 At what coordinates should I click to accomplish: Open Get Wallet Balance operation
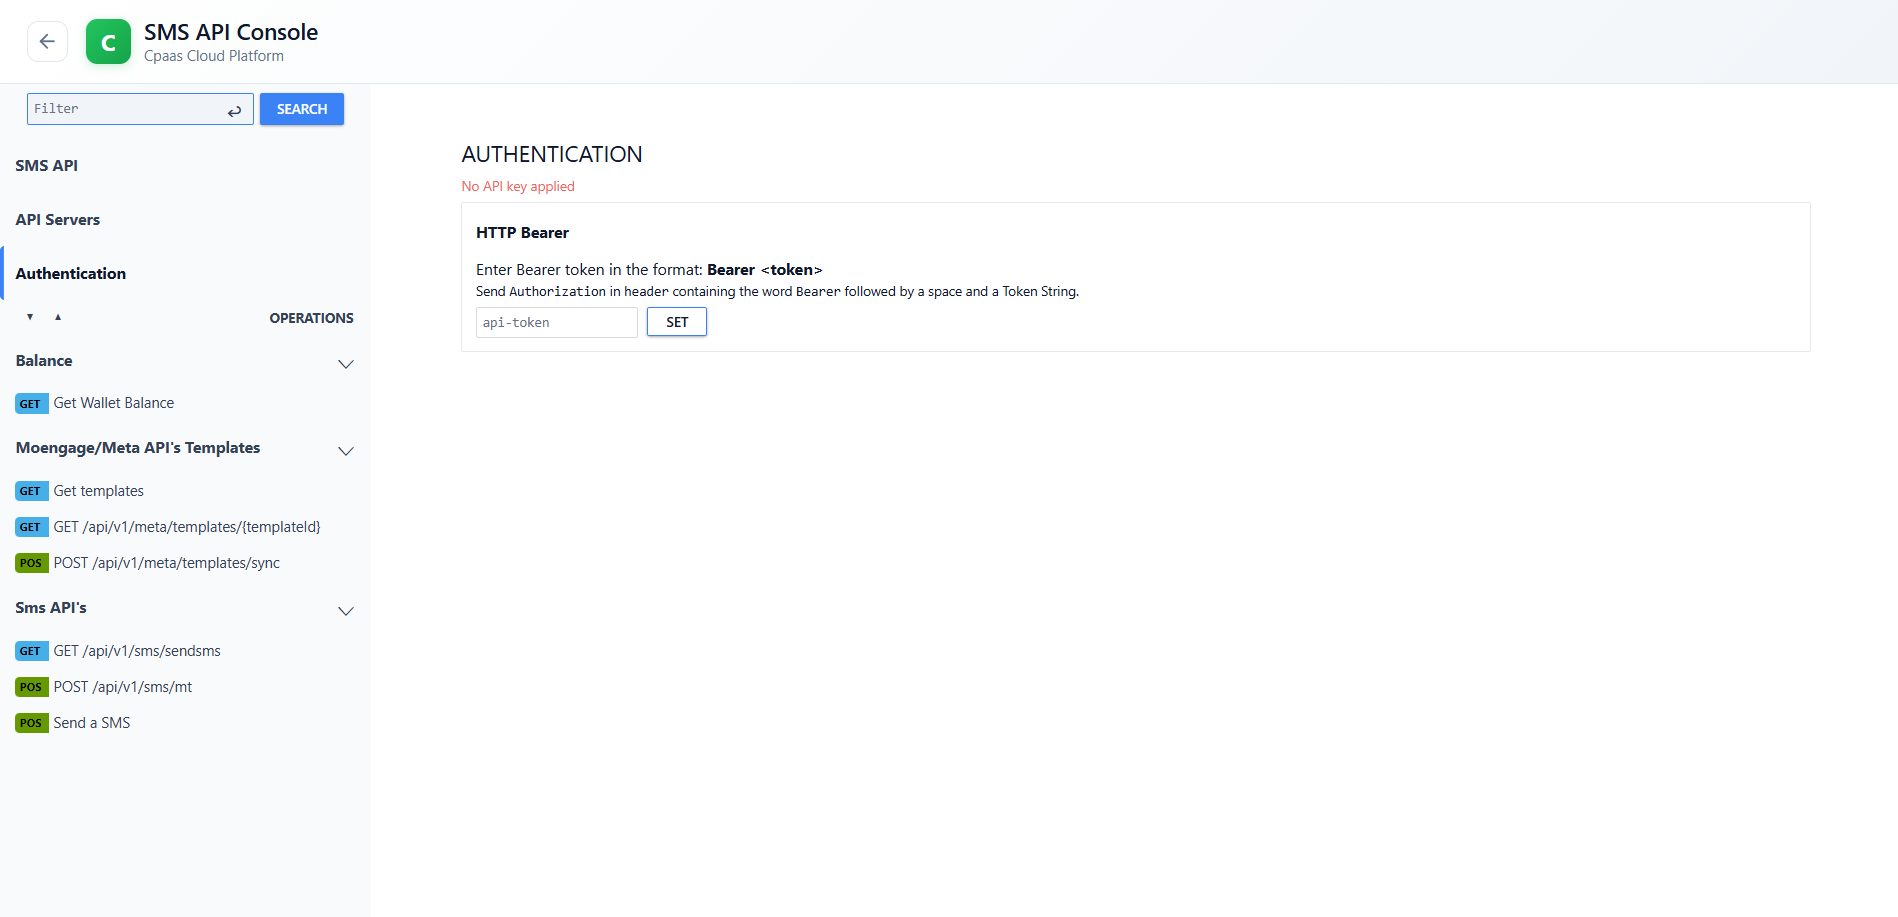(x=114, y=403)
